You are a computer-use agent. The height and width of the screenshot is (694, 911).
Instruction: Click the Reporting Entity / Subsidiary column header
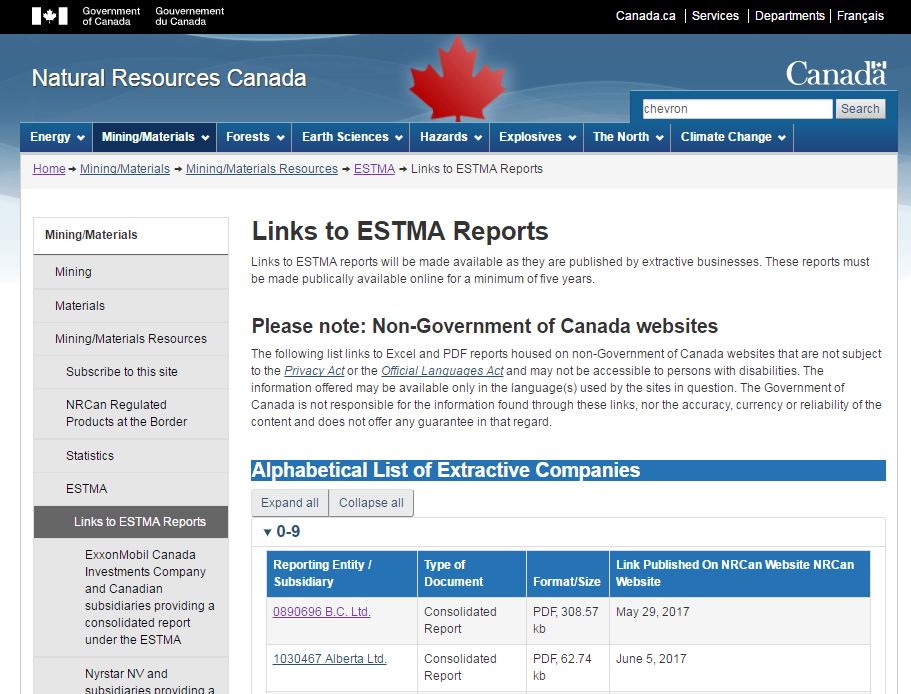(342, 573)
